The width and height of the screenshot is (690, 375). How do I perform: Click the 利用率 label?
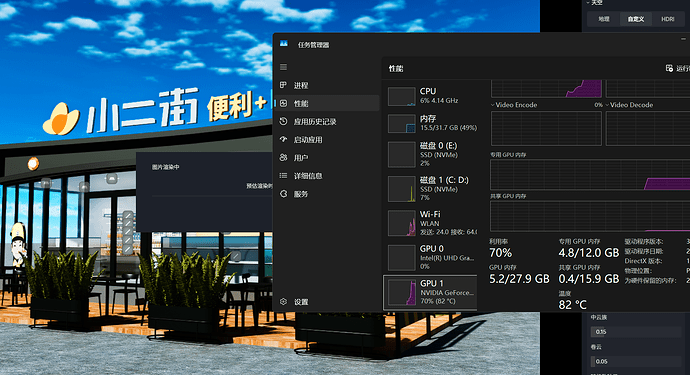click(499, 242)
